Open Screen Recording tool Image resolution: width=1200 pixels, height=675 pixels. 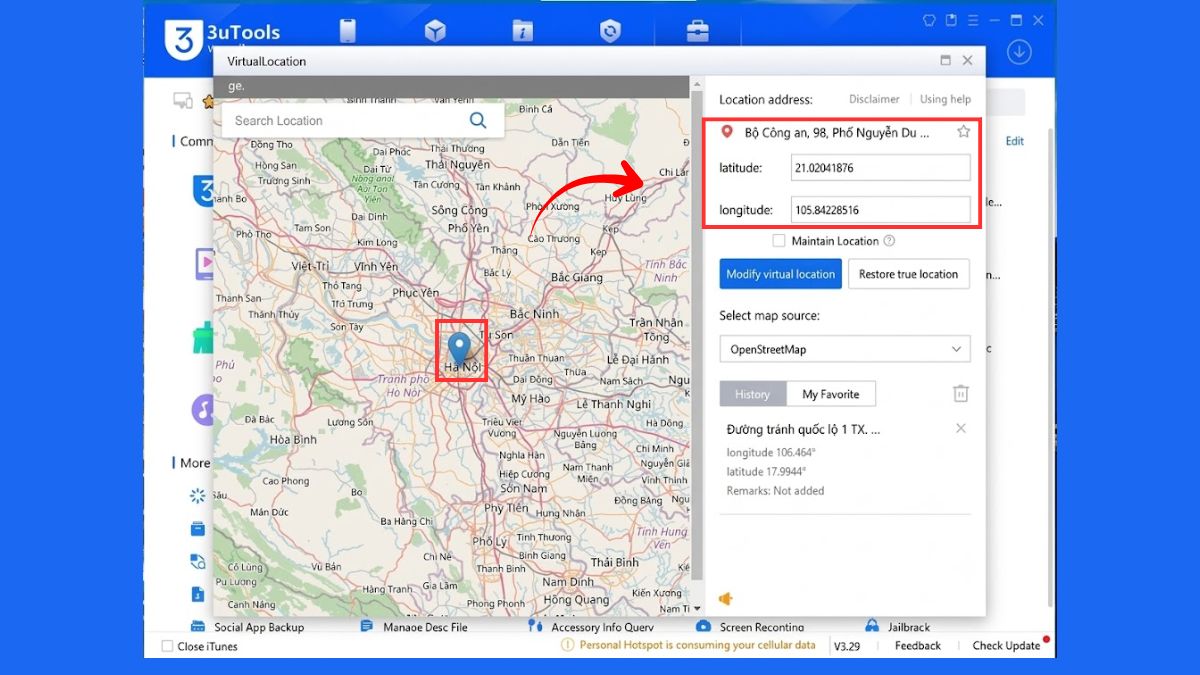pos(750,627)
